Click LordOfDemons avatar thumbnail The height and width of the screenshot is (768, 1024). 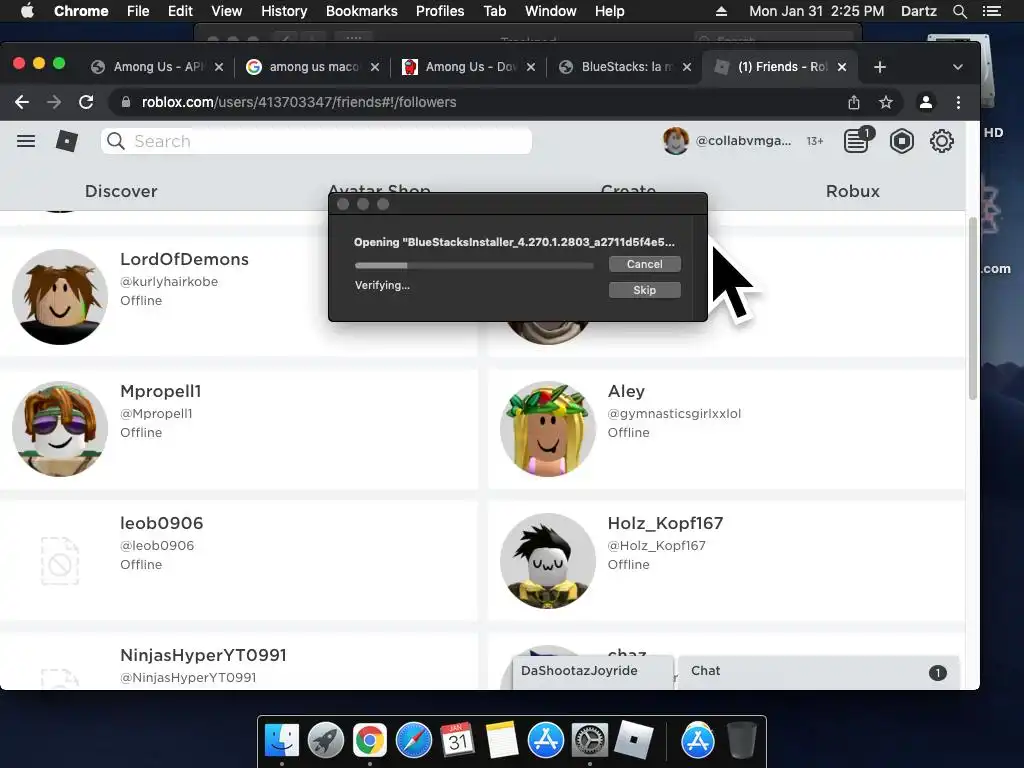60,296
